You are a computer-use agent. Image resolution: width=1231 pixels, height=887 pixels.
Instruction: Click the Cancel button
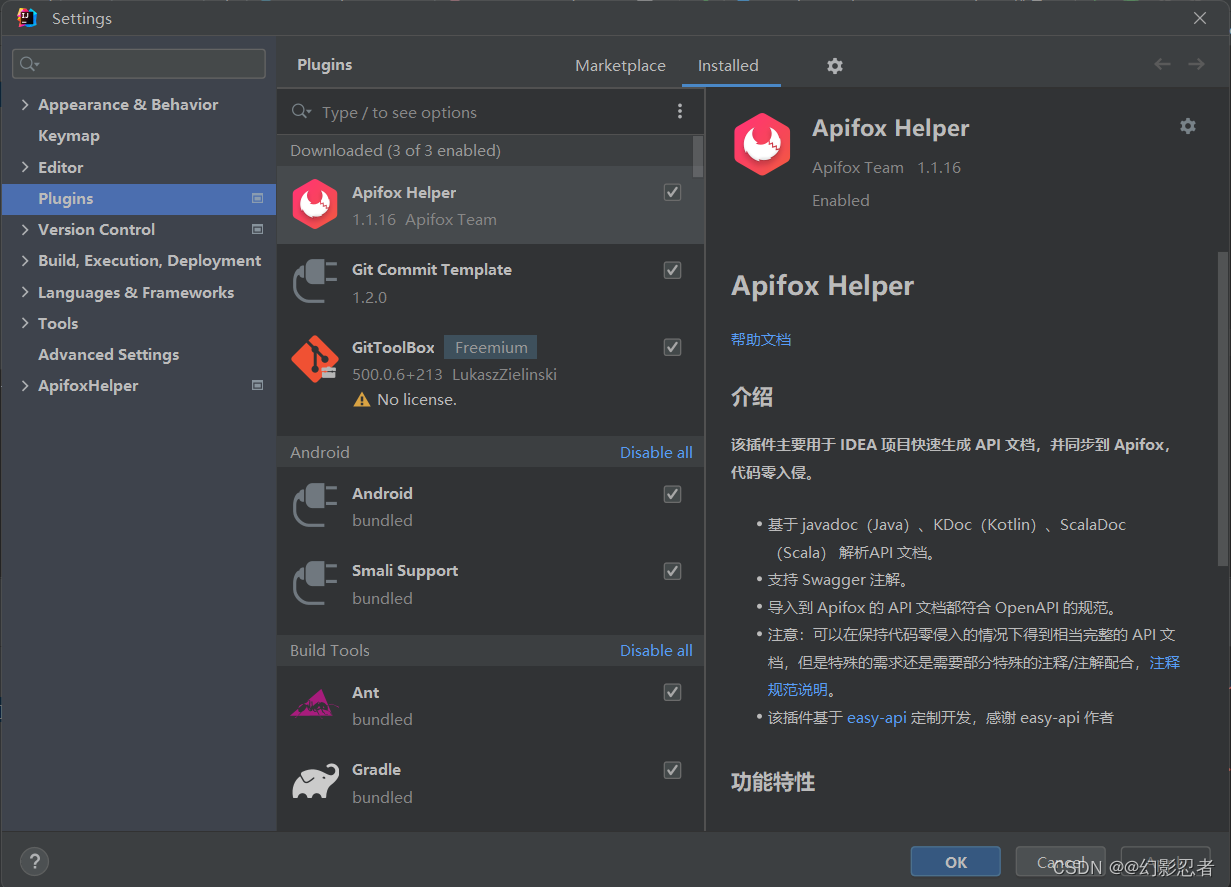pyautogui.click(x=1061, y=862)
